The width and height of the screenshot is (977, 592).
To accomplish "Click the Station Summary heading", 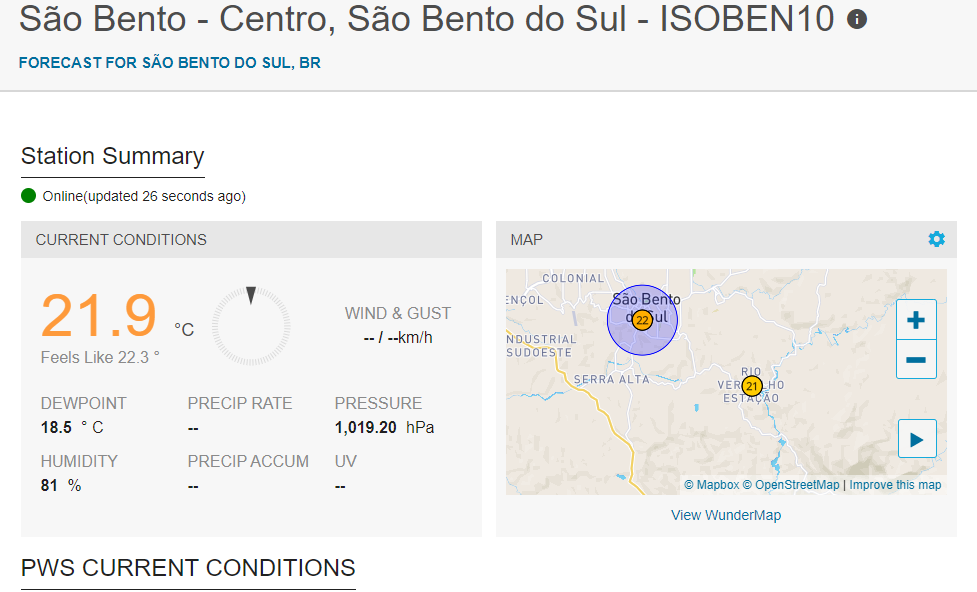I will [113, 156].
